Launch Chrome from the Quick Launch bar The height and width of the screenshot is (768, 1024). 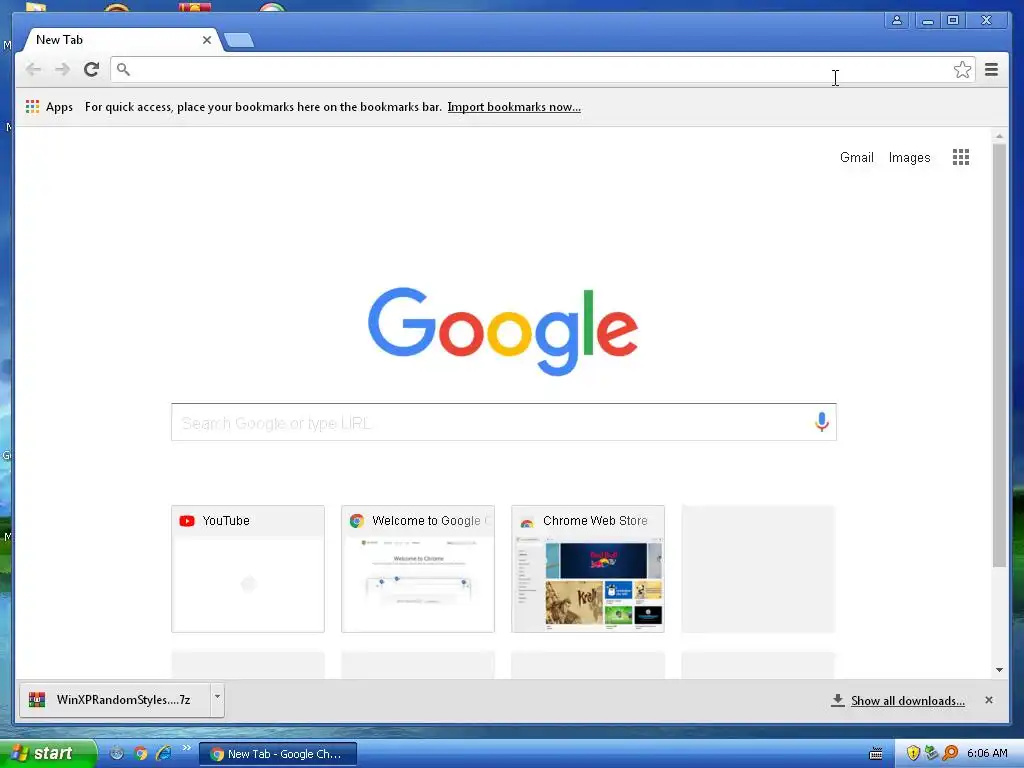pos(140,754)
